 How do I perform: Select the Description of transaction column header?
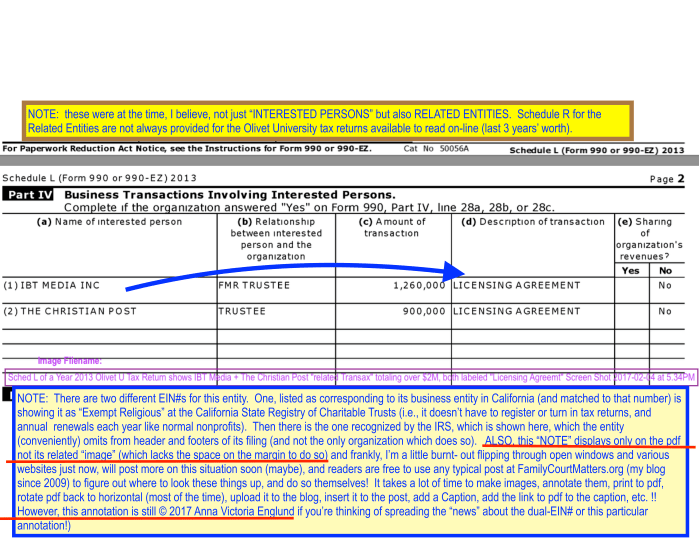532,222
